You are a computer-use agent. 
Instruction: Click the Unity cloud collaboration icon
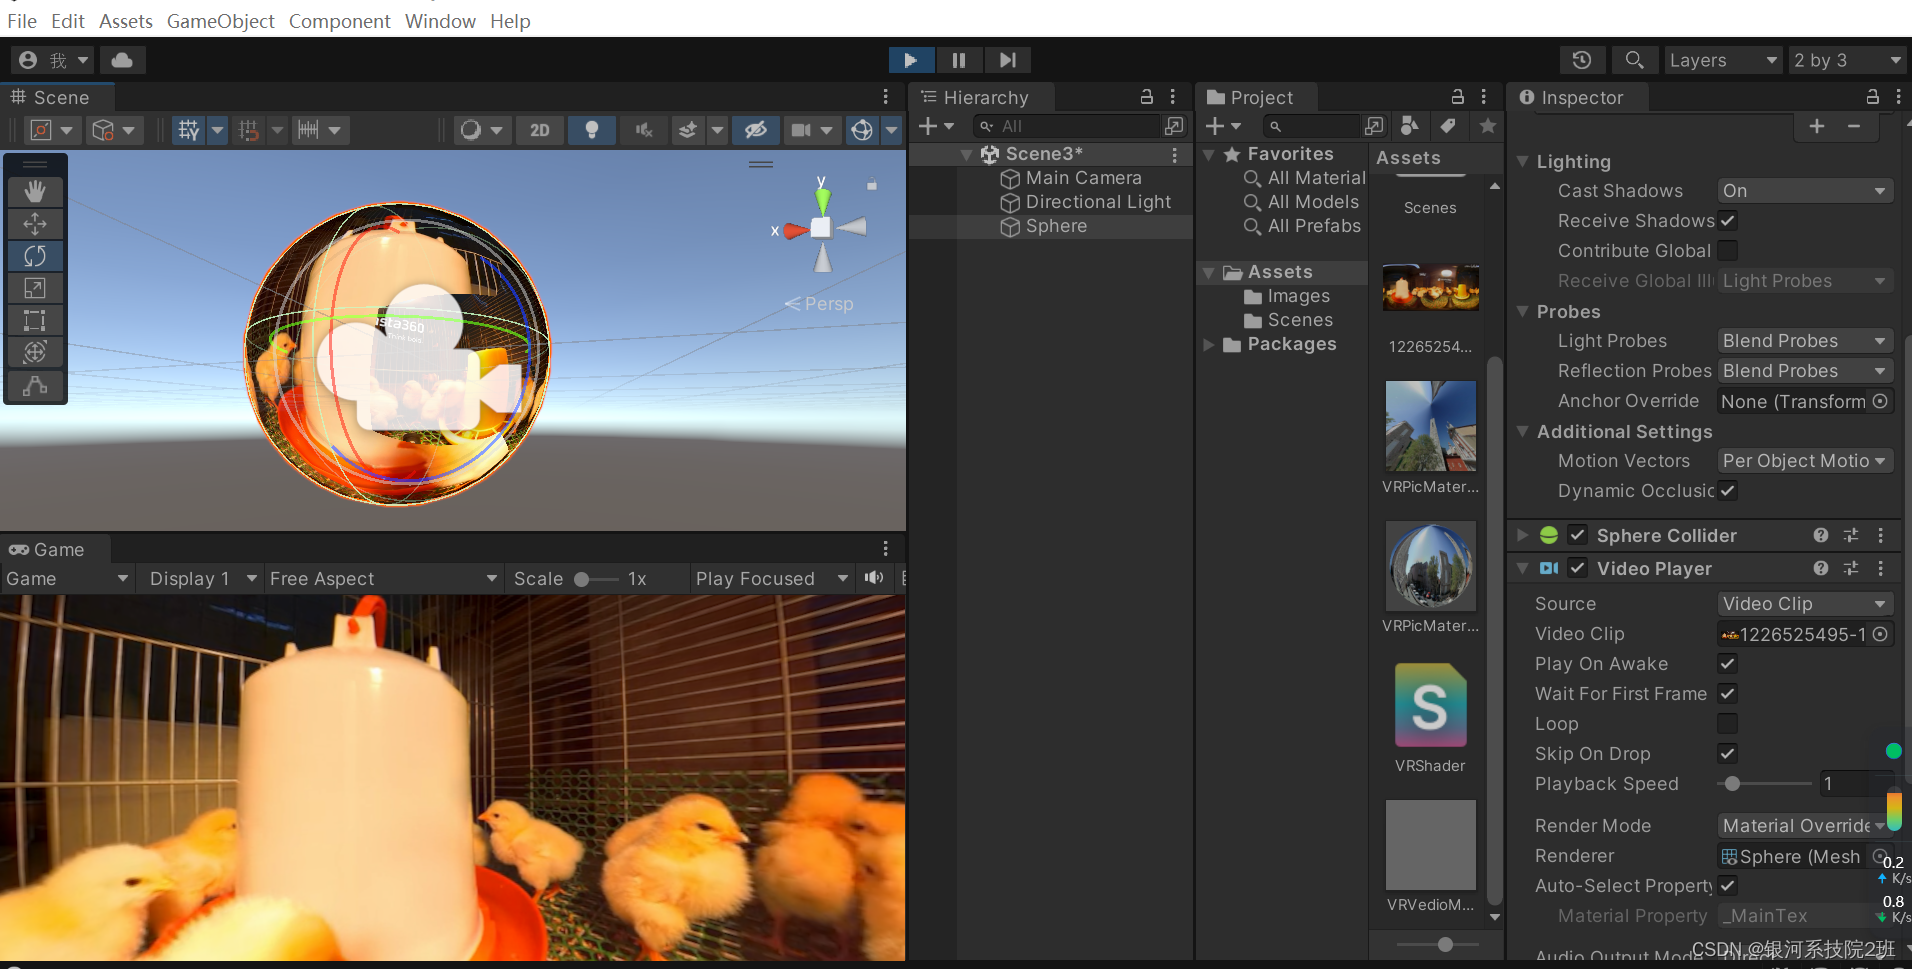[x=122, y=60]
